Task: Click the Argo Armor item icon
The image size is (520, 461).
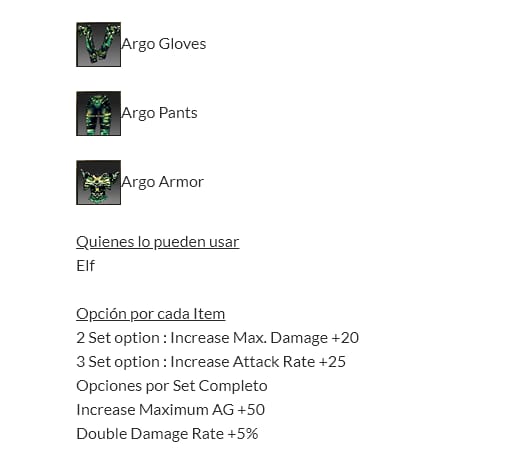Action: tap(98, 182)
